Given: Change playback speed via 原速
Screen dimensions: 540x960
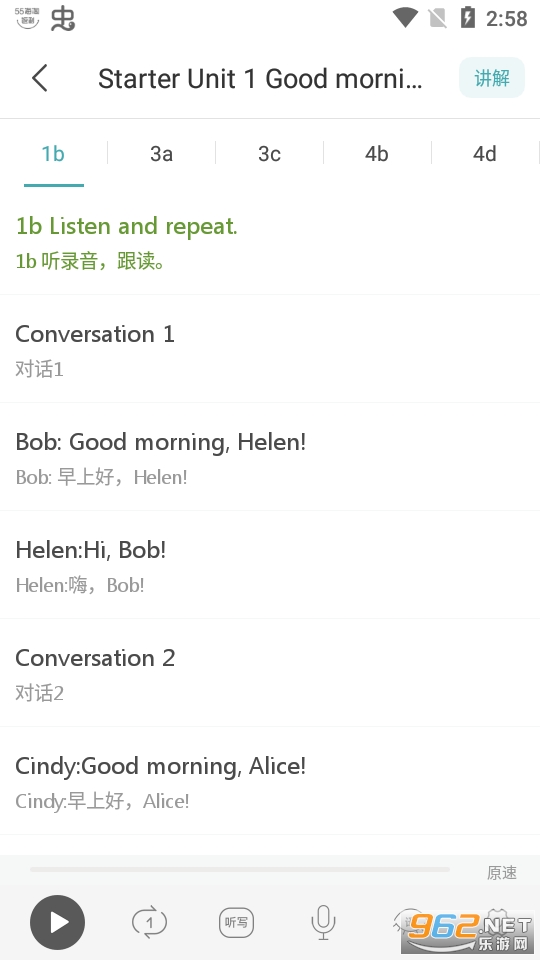Looking at the screenshot, I should 502,872.
